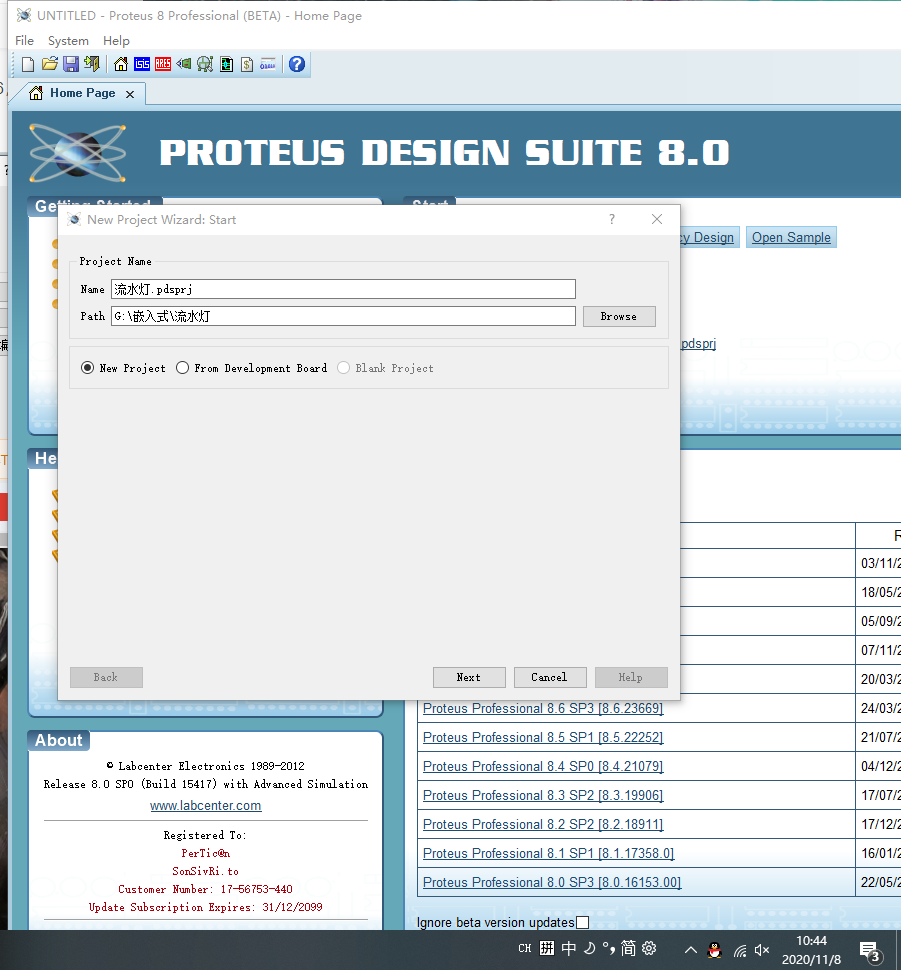Open the notification center with 3 alerts

coord(869,951)
